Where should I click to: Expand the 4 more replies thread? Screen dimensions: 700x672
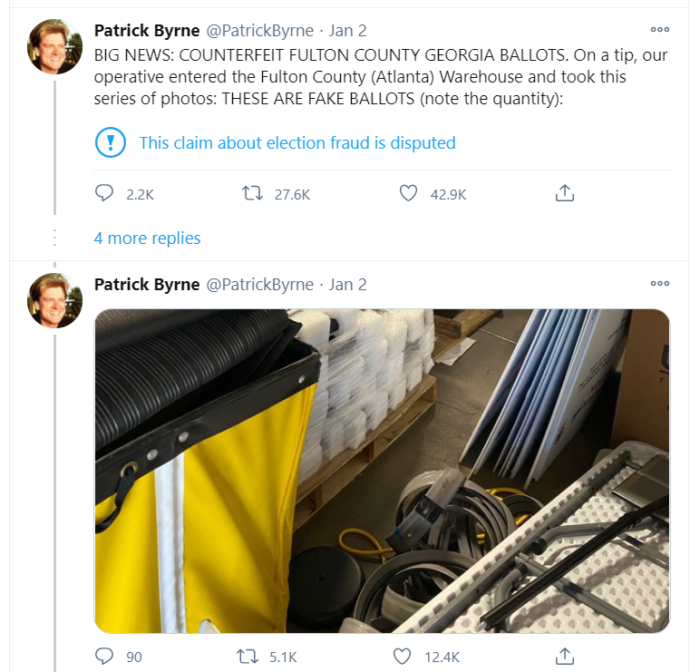[147, 238]
